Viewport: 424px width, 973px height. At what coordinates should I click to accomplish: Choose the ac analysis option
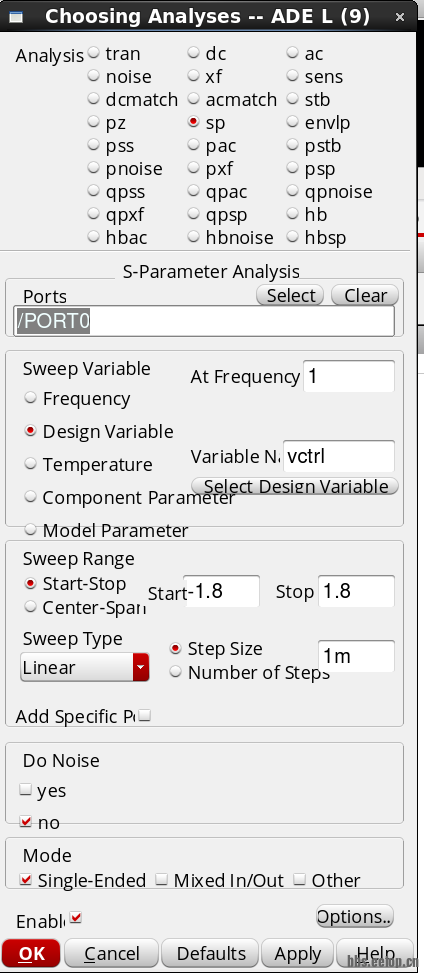pyautogui.click(x=293, y=53)
